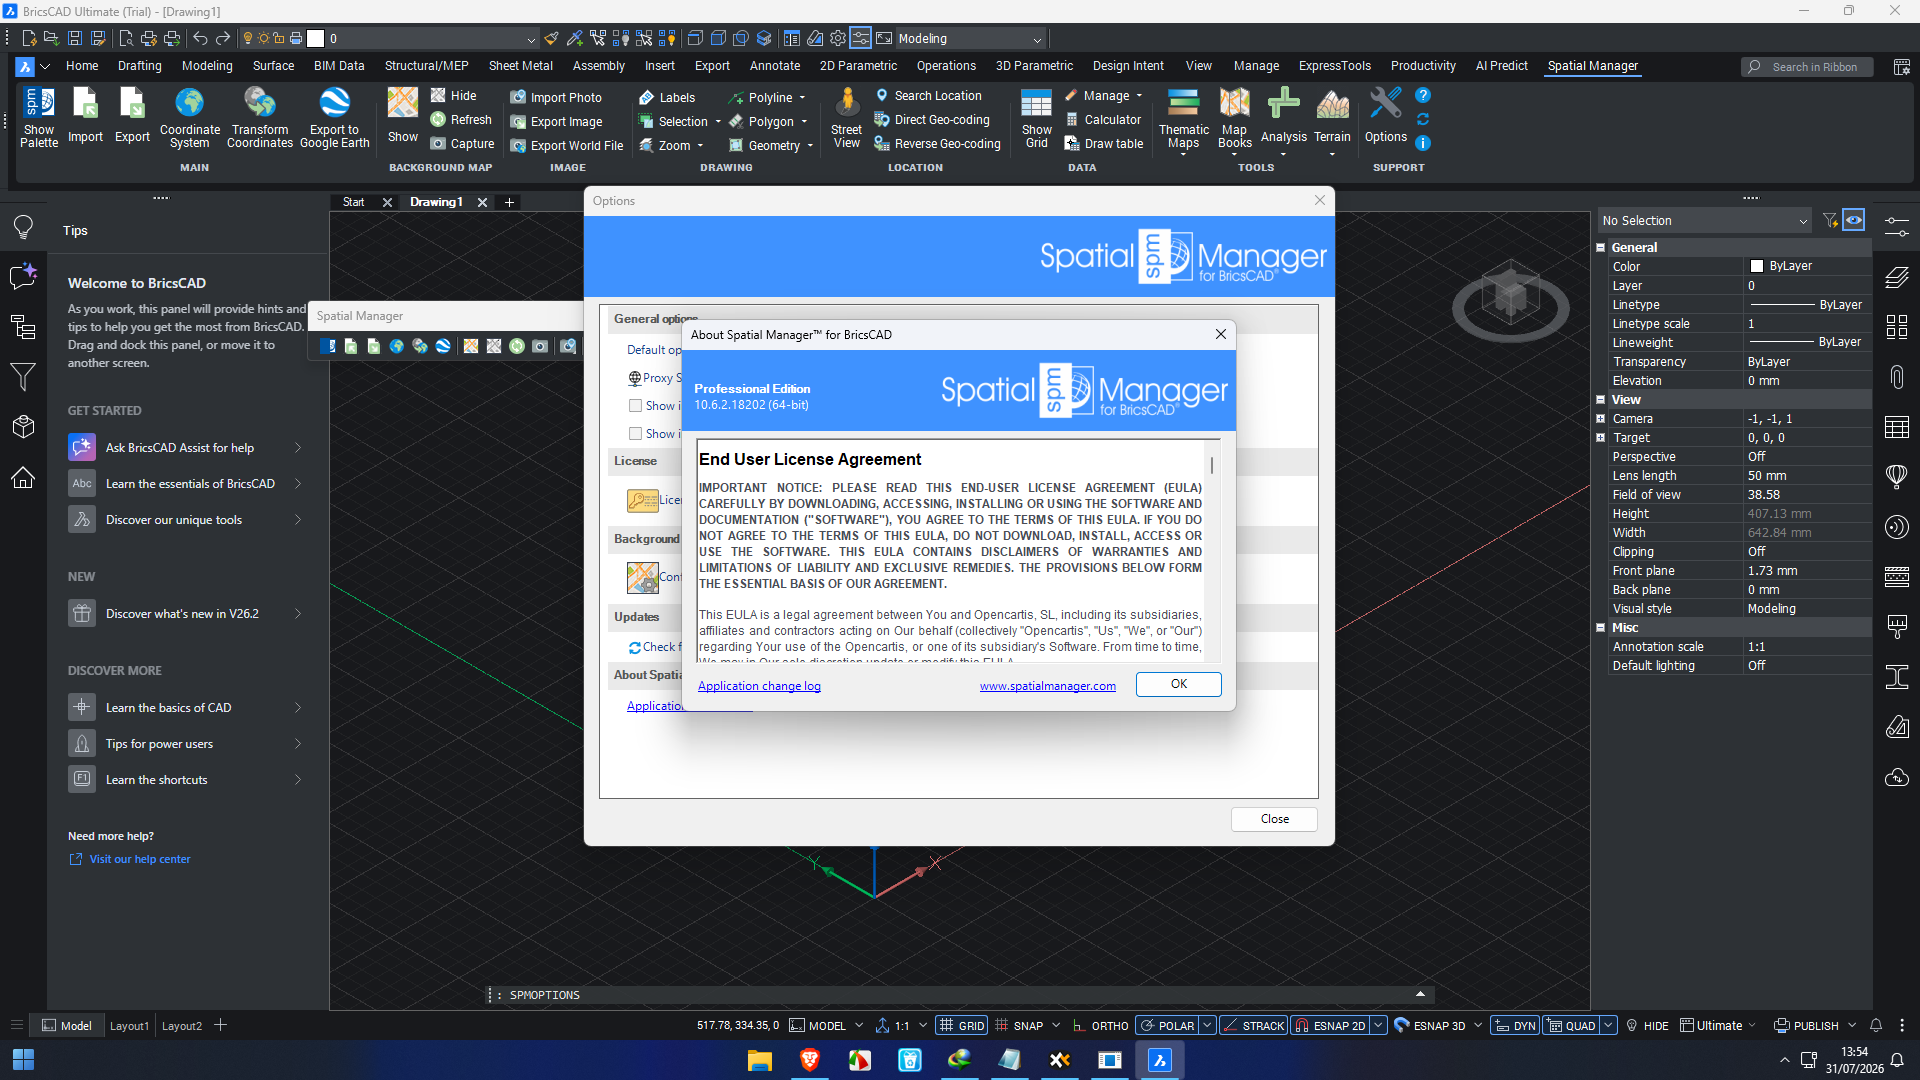Open the Show Palette tool
The width and height of the screenshot is (1920, 1080).
pyautogui.click(x=39, y=118)
